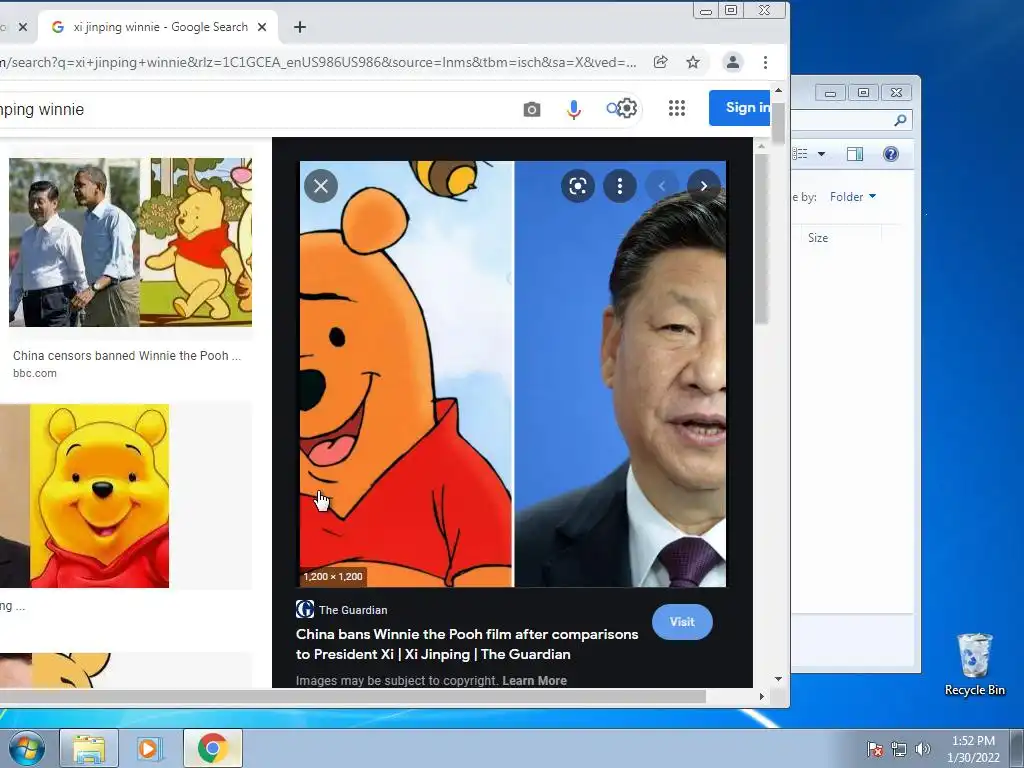Click the Chrome address bar URL
The width and height of the screenshot is (1024, 768).
click(318, 62)
